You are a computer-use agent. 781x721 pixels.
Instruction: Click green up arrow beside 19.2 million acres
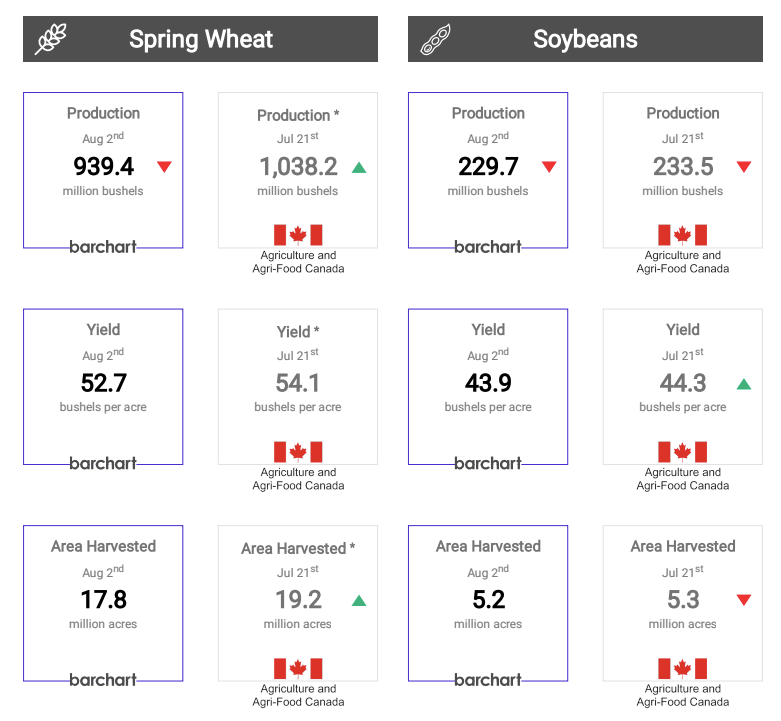pyautogui.click(x=359, y=600)
